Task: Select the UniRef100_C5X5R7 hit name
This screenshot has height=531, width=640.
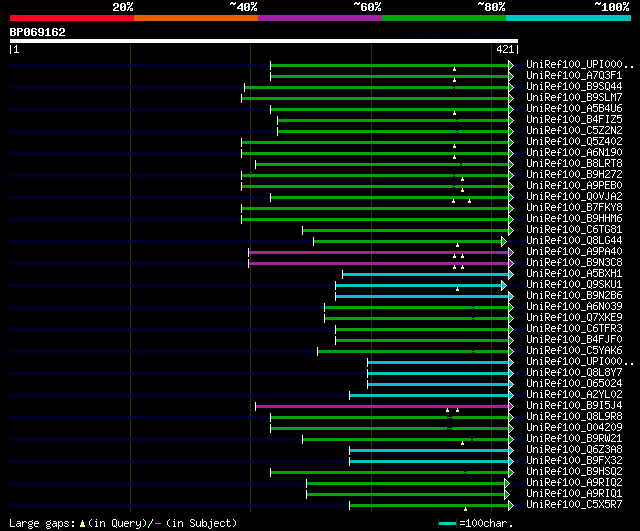Action: click(x=574, y=504)
